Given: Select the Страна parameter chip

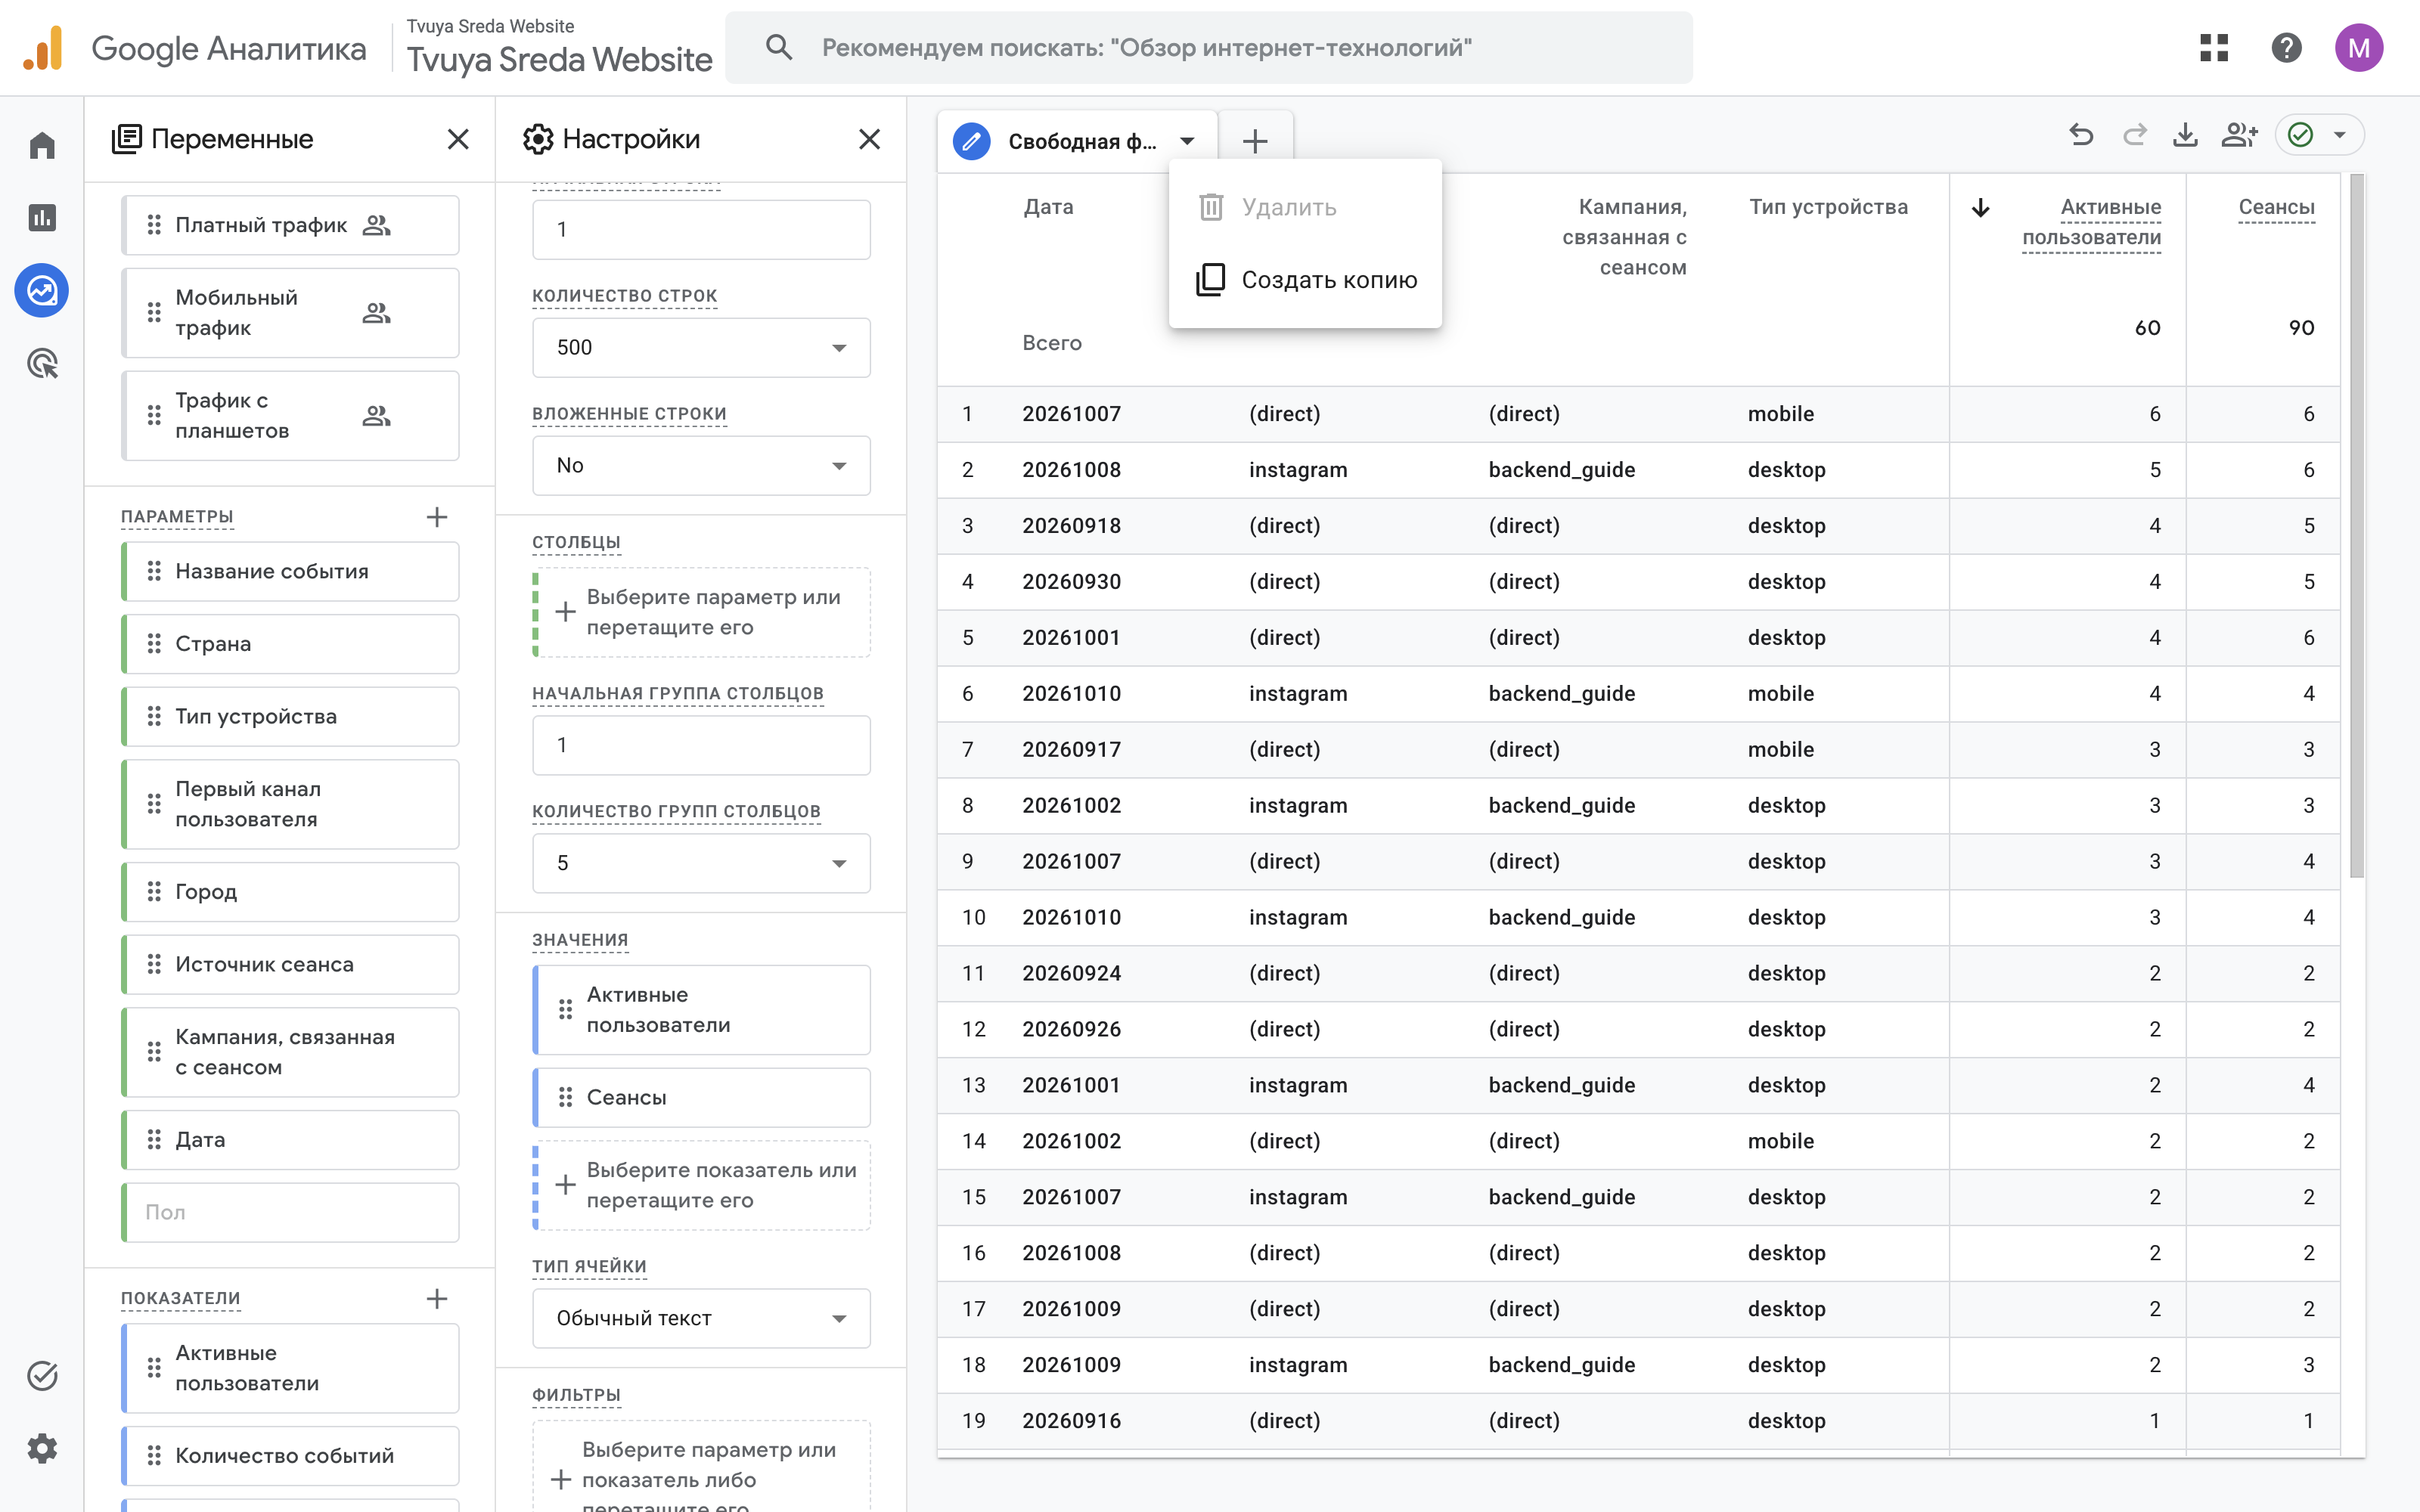Looking at the screenshot, I should (290, 644).
